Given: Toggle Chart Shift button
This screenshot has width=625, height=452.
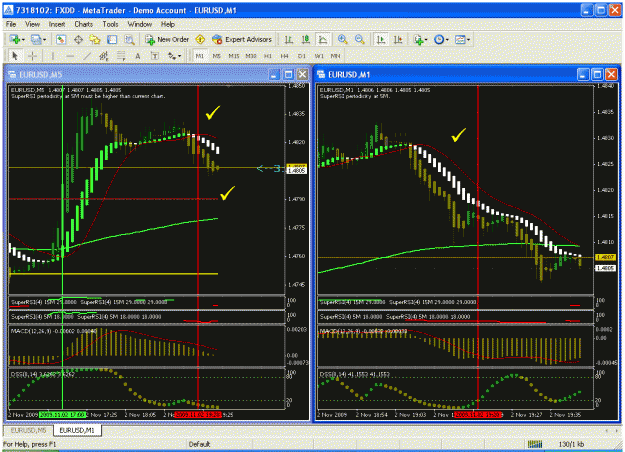Looking at the screenshot, I should point(398,39).
